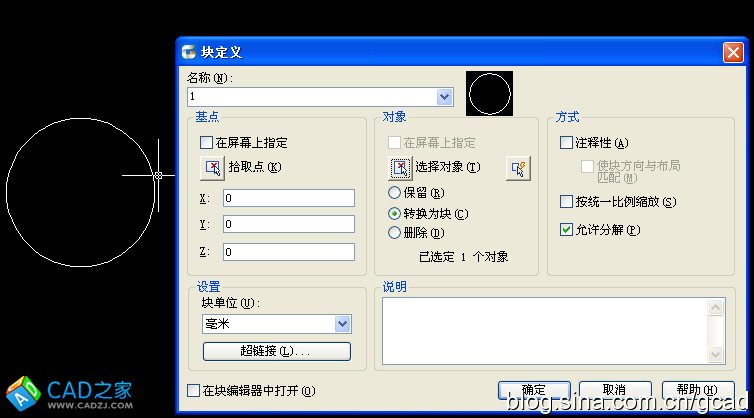Expand the 名称 block name dropdown
Screen dimensions: 754x418
point(445,97)
